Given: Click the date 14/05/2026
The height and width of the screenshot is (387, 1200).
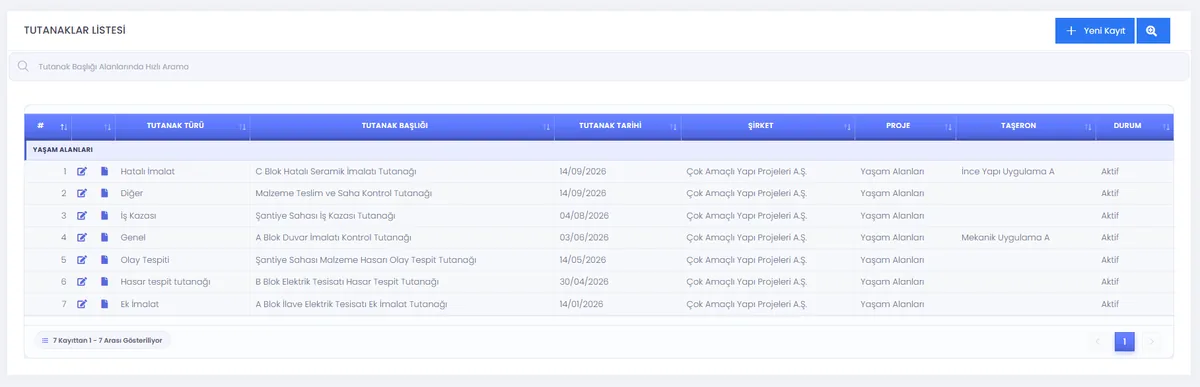Looking at the screenshot, I should click(583, 259).
